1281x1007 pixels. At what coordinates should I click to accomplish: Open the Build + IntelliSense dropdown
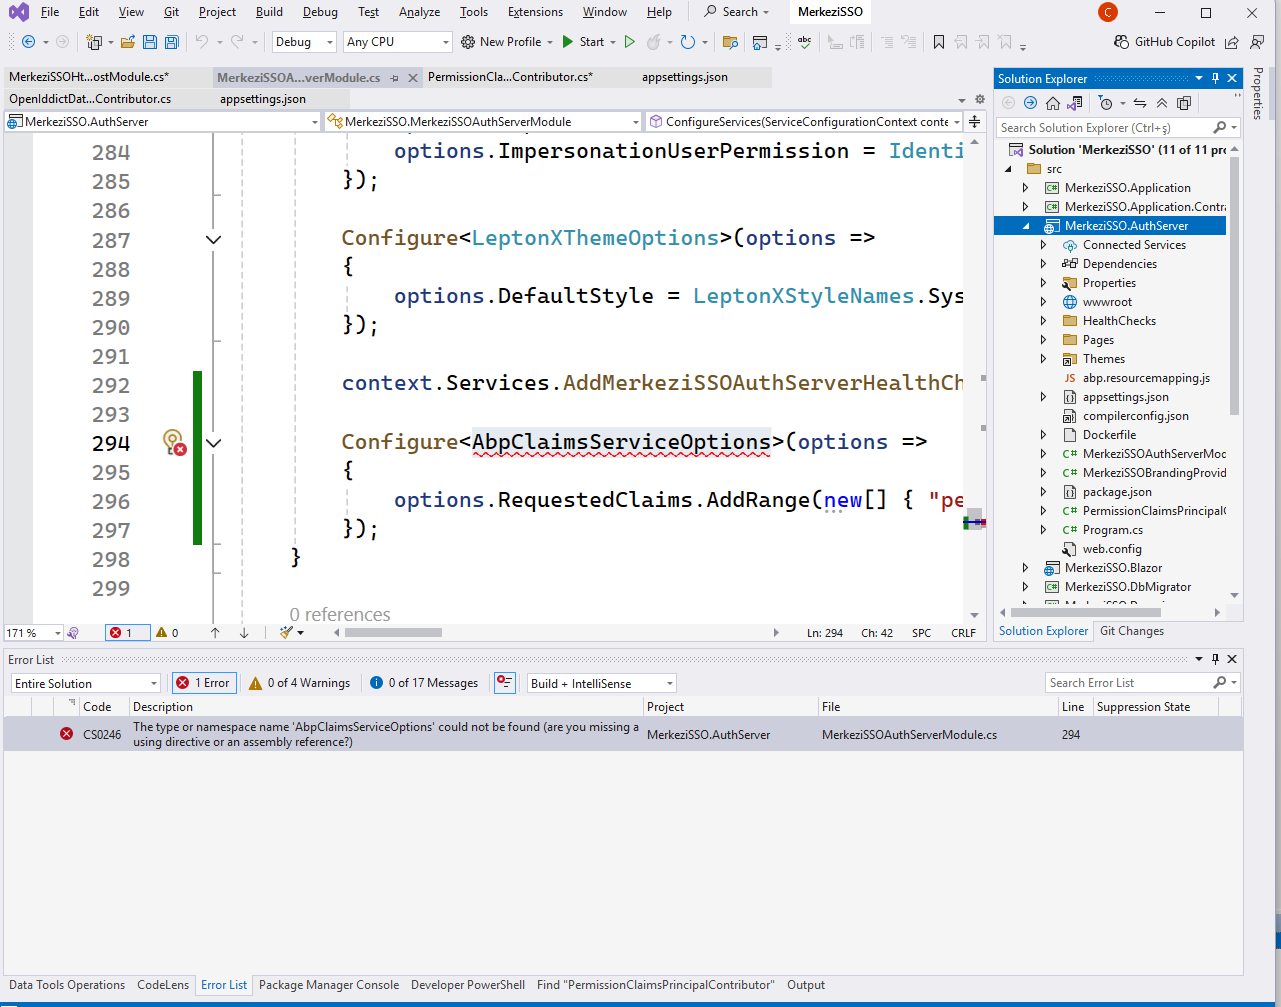coord(602,683)
